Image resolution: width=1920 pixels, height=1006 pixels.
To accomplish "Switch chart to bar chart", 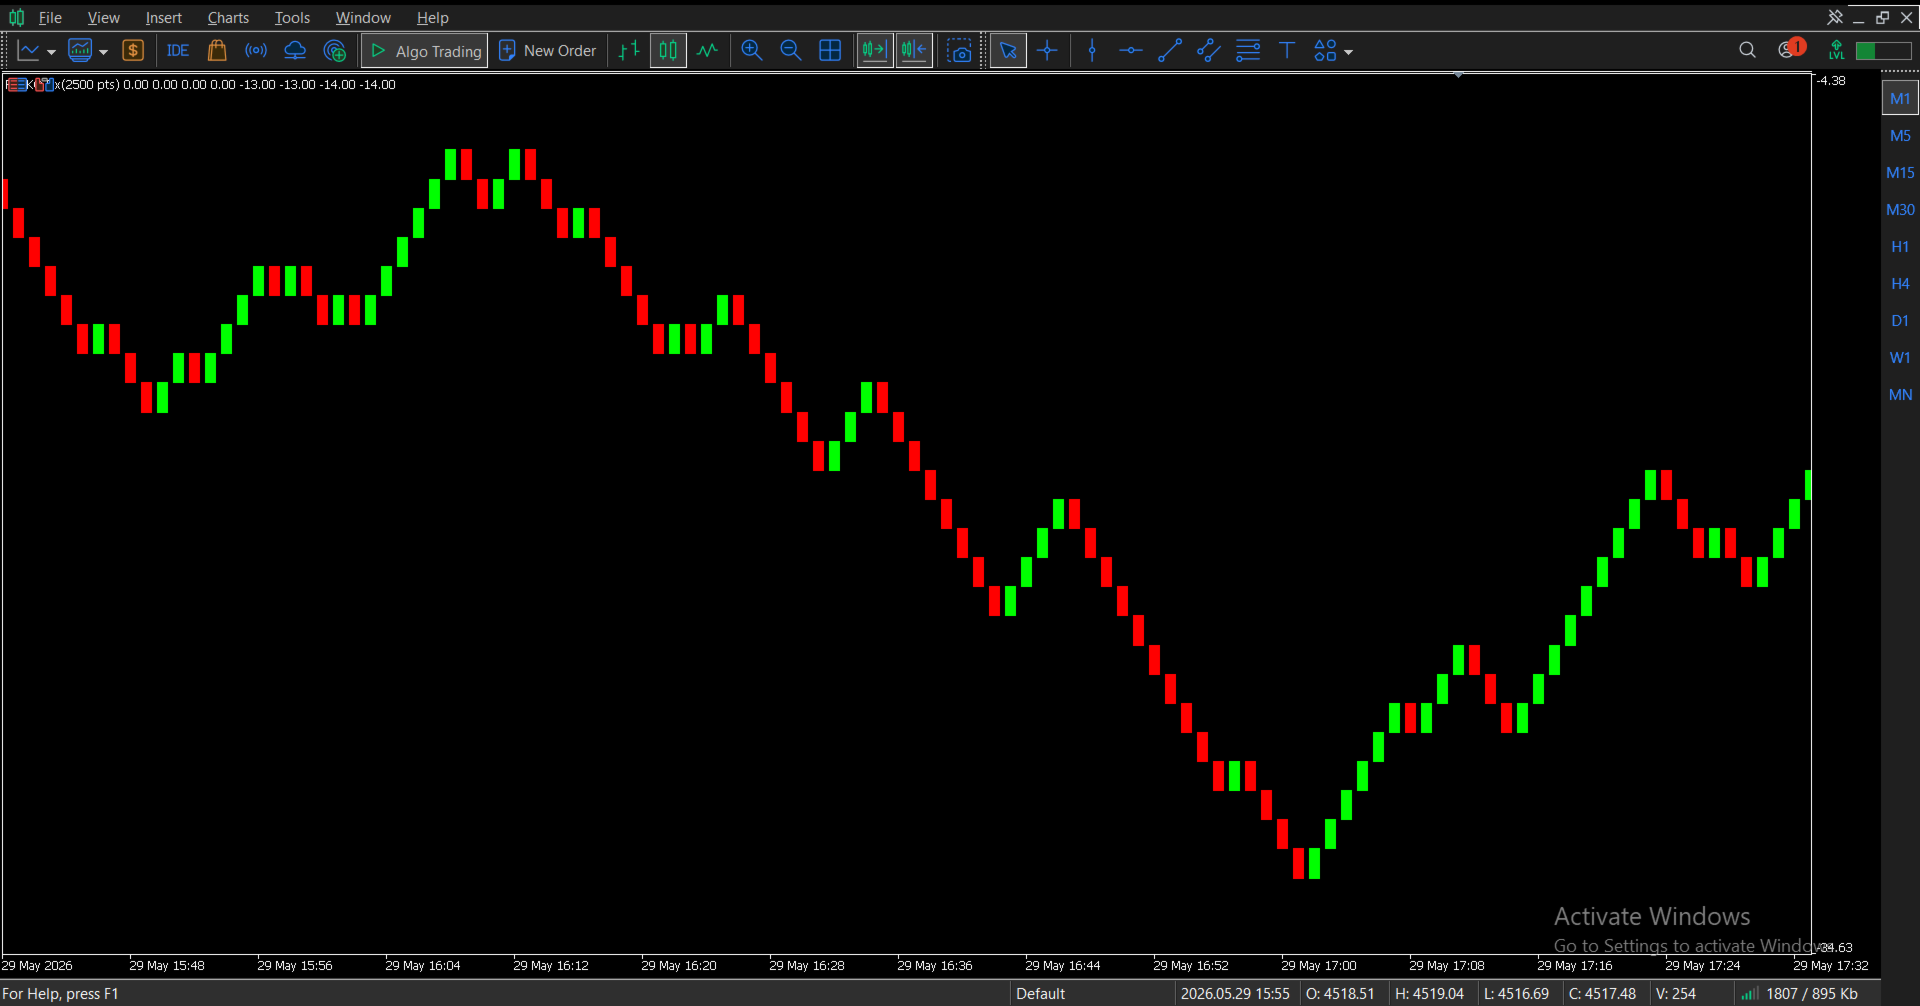I will tap(629, 51).
